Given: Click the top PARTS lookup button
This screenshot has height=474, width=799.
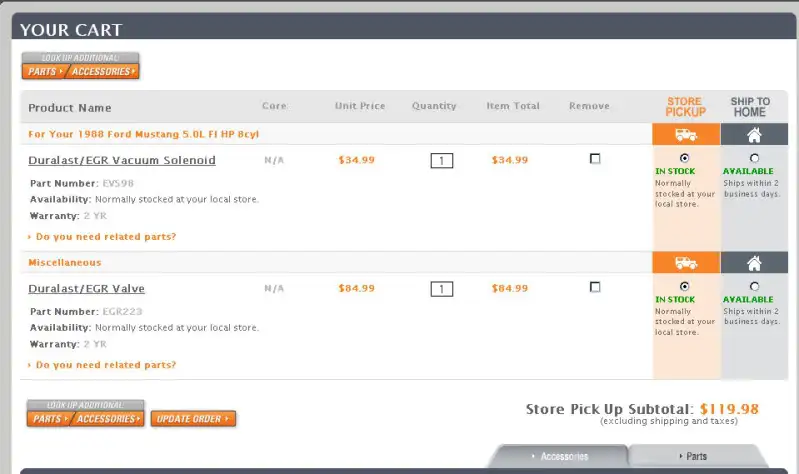Looking at the screenshot, I should [43, 71].
